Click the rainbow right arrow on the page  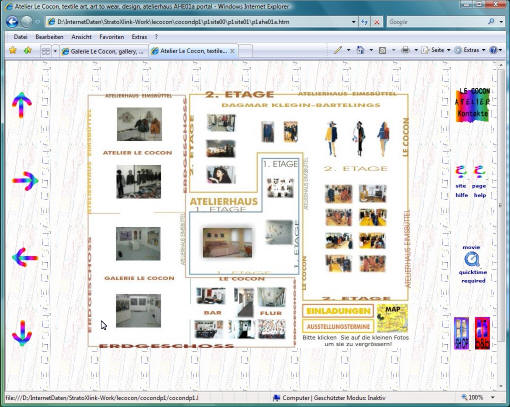(25, 181)
